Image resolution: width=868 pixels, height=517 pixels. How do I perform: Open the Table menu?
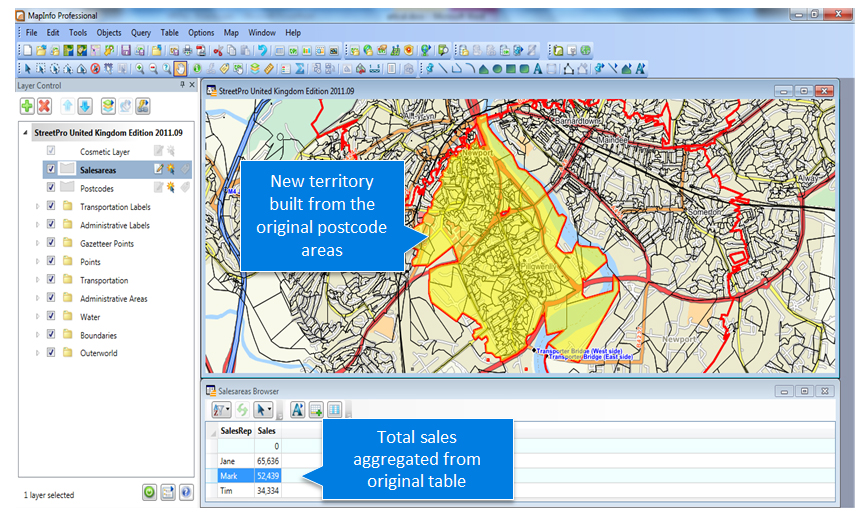coord(169,33)
